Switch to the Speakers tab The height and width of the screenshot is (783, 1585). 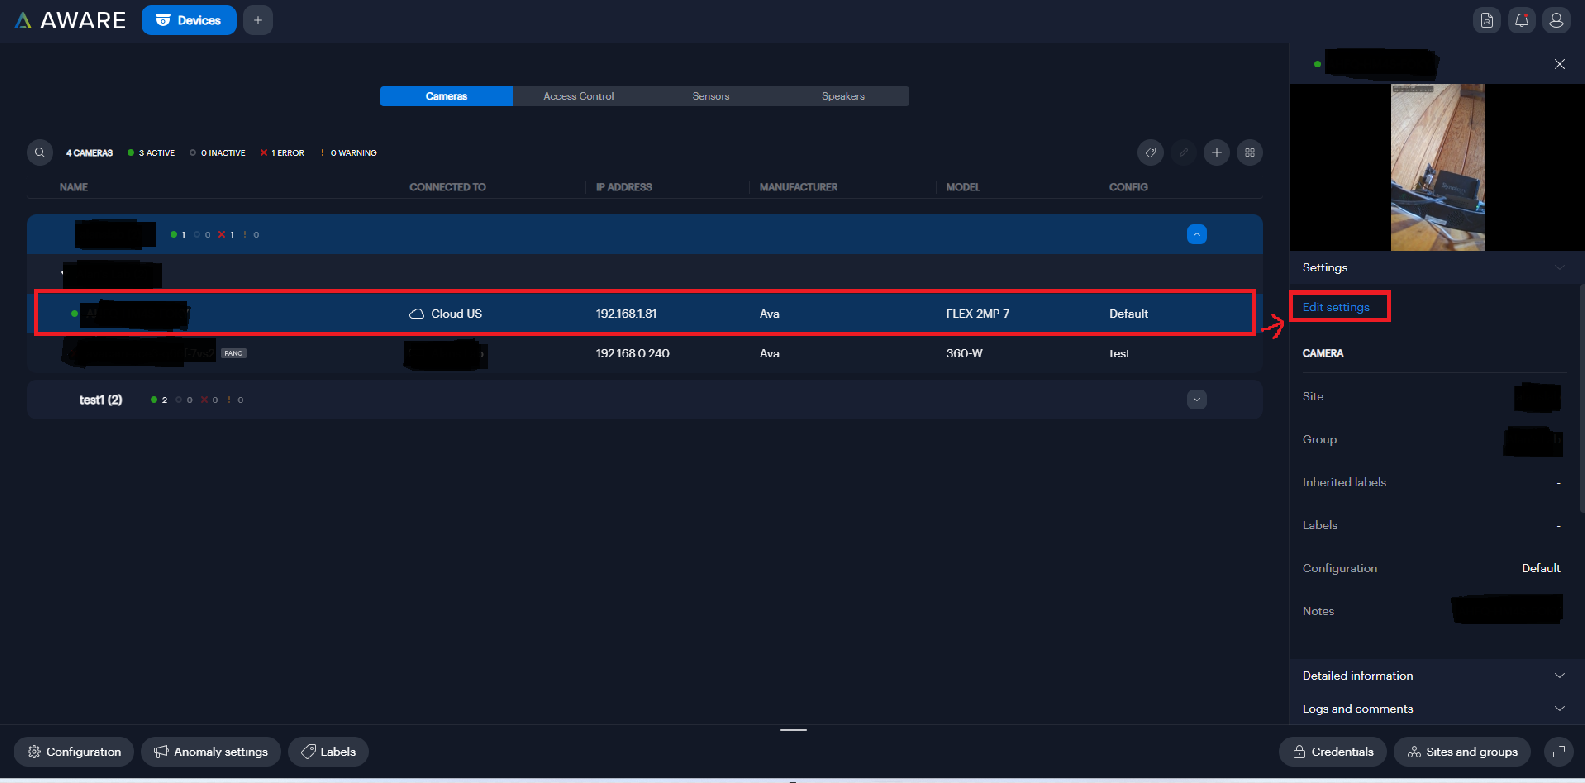point(843,96)
